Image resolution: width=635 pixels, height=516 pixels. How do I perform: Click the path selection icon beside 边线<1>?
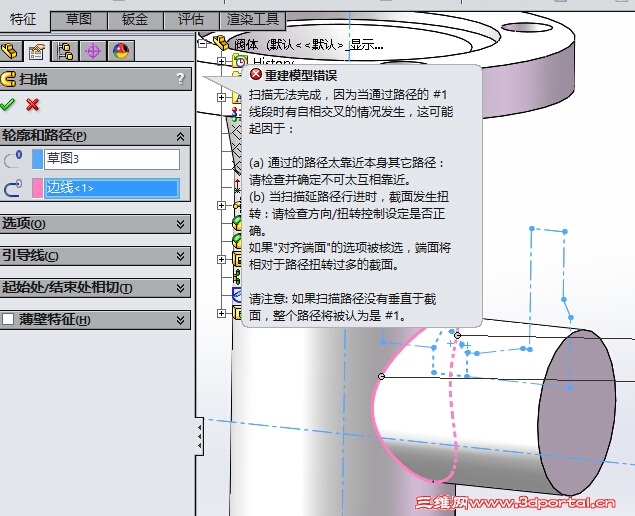click(13, 189)
